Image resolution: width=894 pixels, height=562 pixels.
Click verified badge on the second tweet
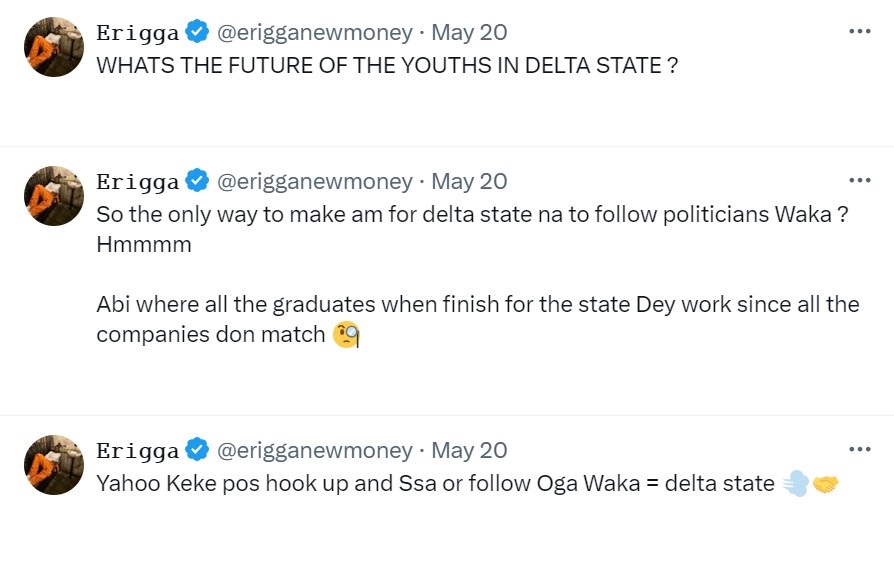pyautogui.click(x=197, y=181)
